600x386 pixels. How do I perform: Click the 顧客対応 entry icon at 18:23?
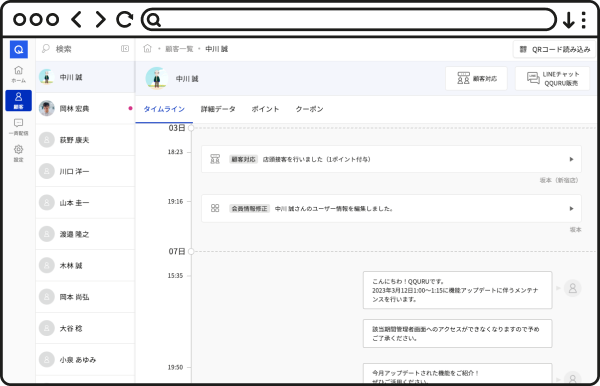pyautogui.click(x=215, y=159)
